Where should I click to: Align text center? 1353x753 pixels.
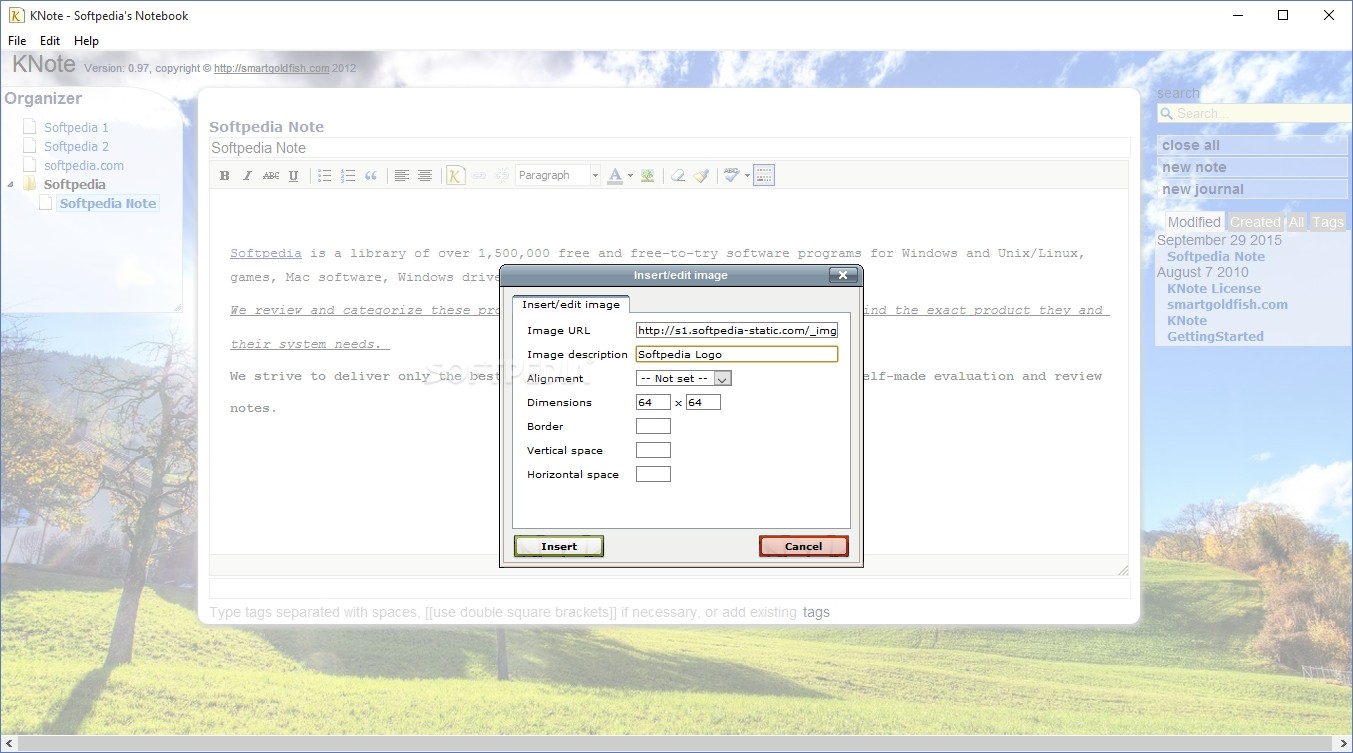[x=425, y=176]
